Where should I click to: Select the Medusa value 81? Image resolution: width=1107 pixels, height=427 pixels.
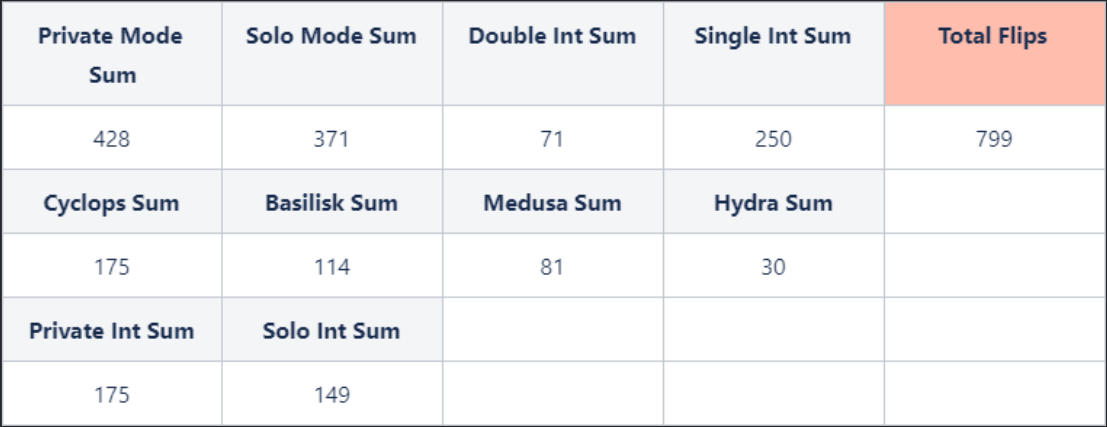pos(552,267)
